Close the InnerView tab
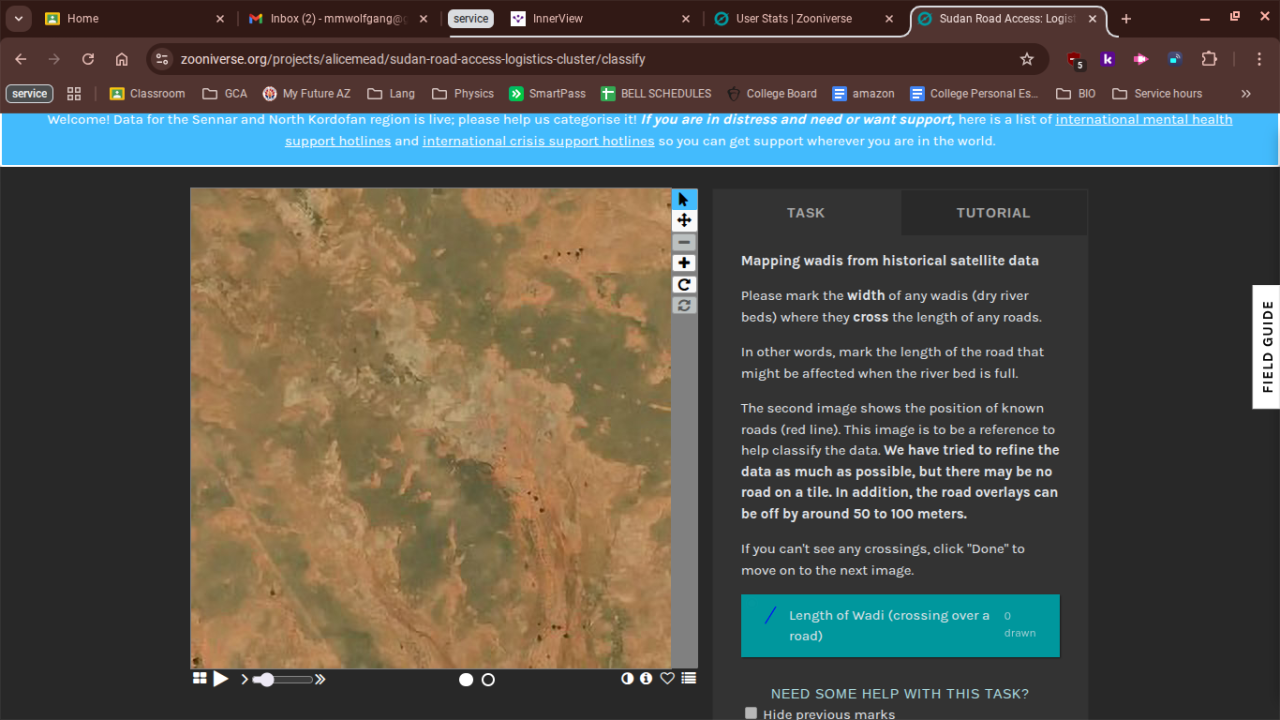This screenshot has height=720, width=1280. [685, 18]
